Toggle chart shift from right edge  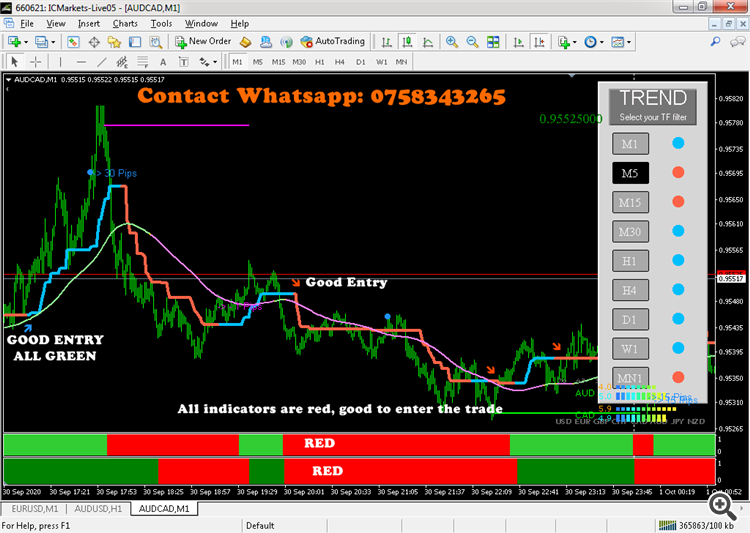click(539, 42)
